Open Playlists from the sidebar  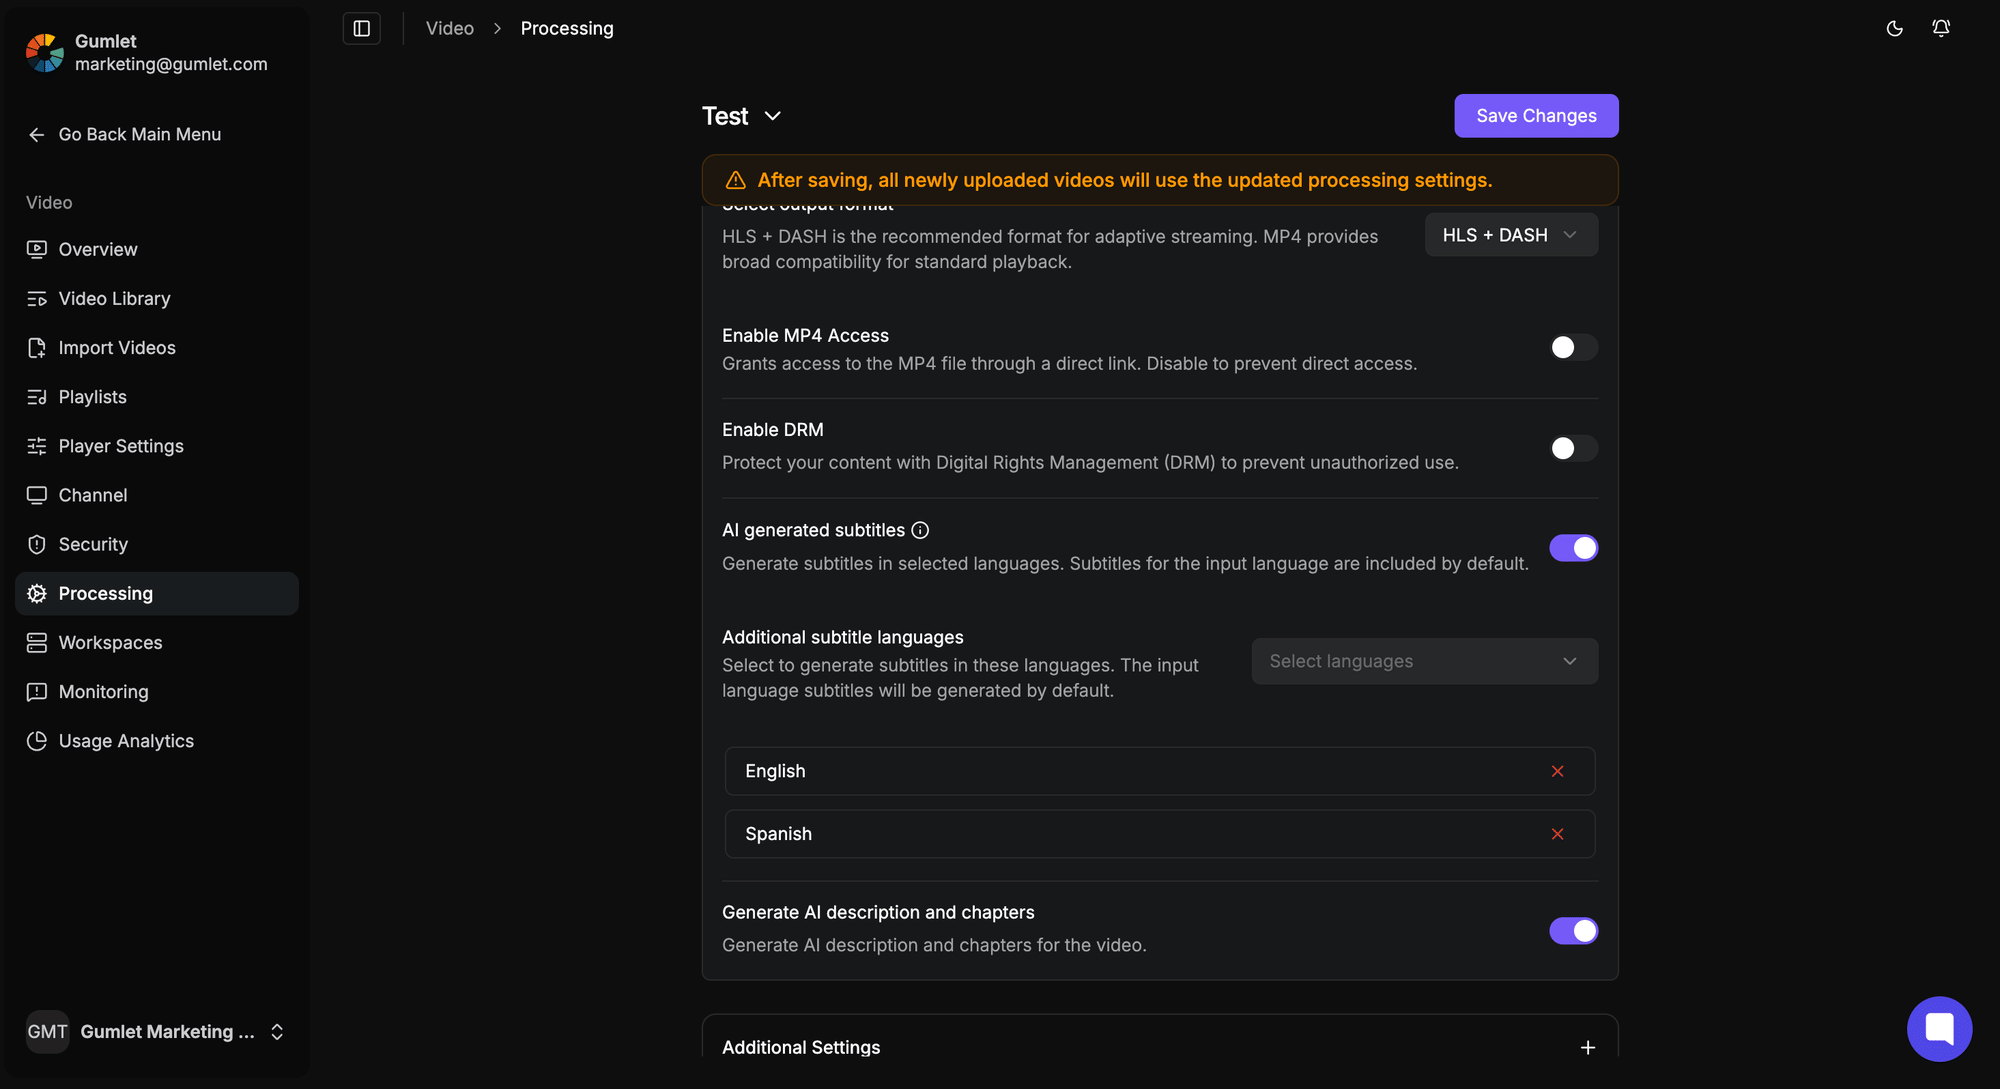coord(91,396)
